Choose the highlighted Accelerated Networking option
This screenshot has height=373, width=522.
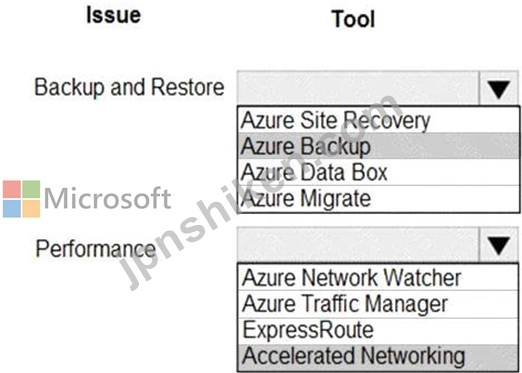(379, 356)
